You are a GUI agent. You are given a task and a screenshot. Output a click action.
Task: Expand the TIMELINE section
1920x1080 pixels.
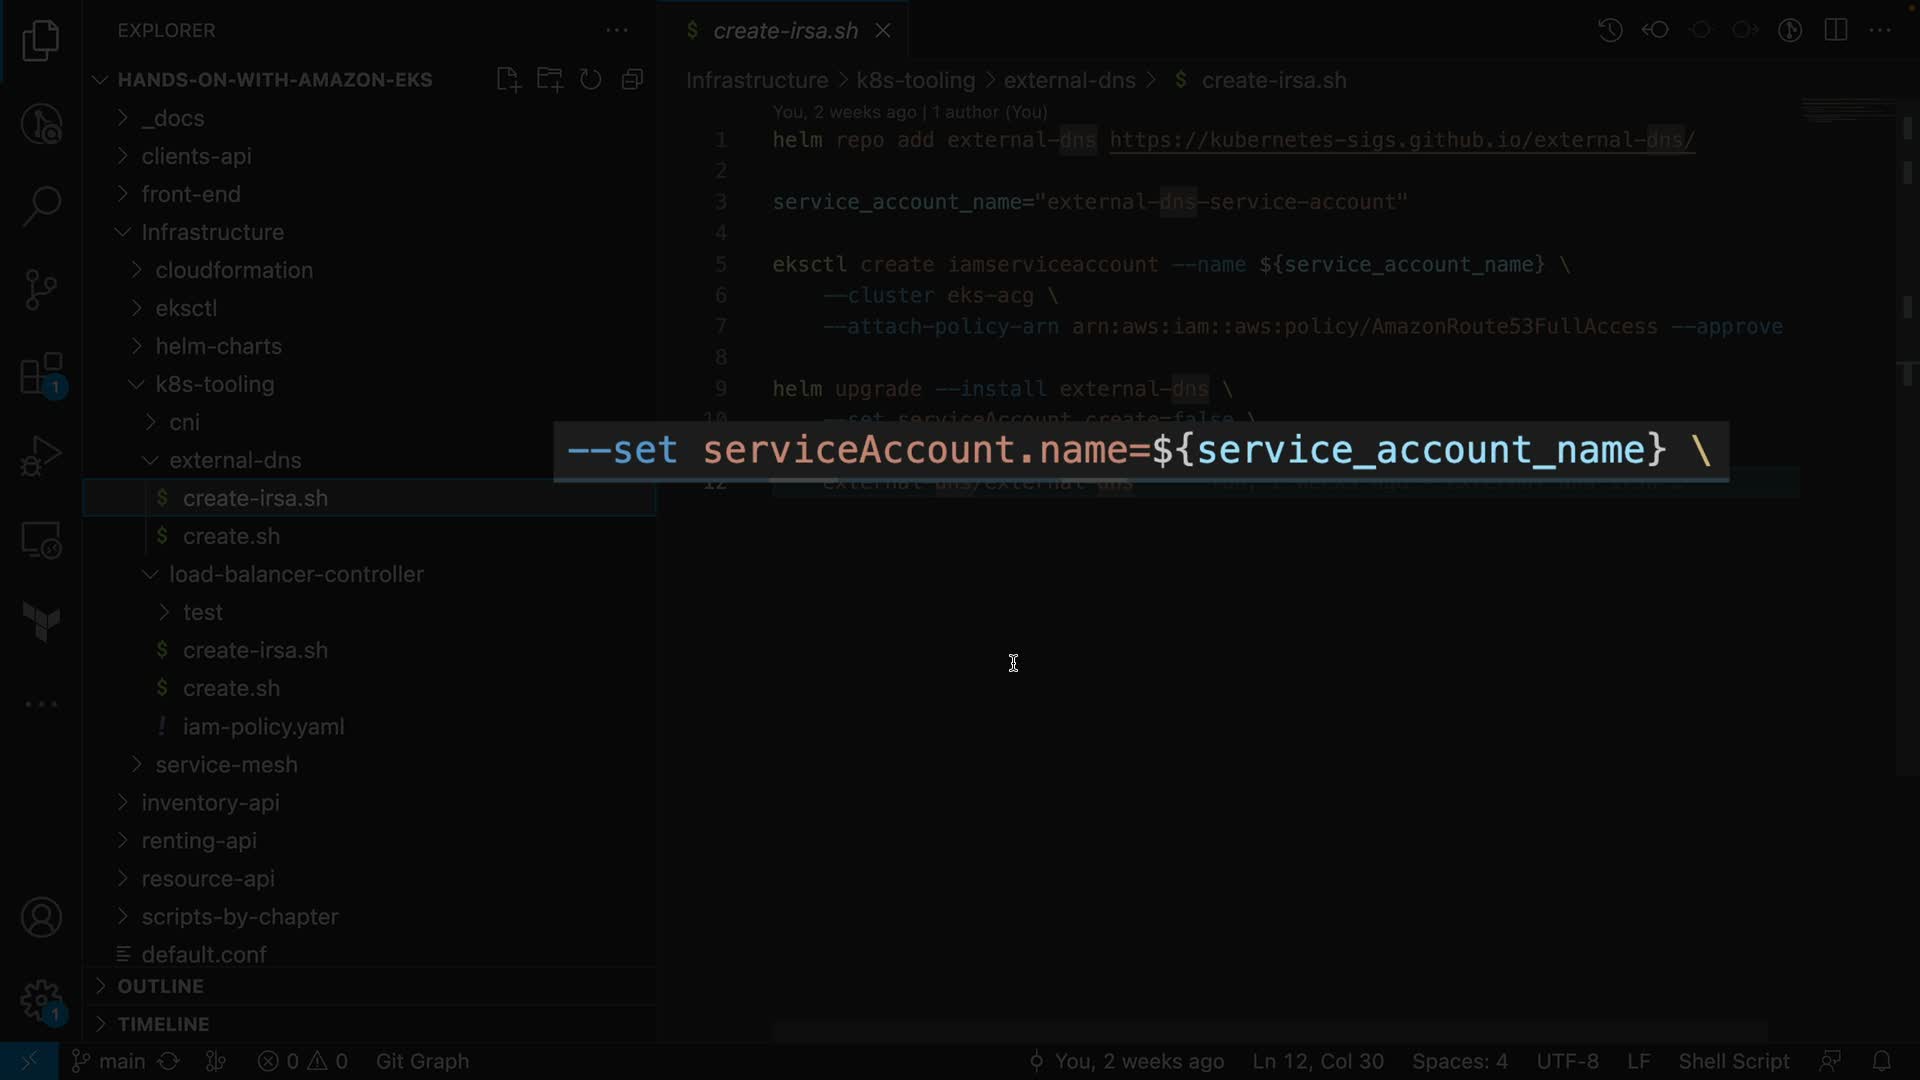163,1024
